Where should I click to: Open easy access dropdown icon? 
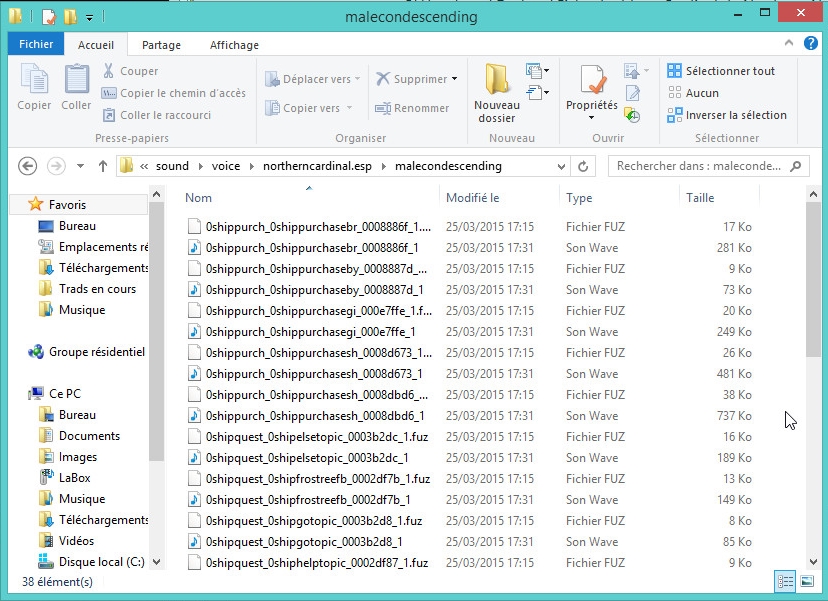point(537,92)
